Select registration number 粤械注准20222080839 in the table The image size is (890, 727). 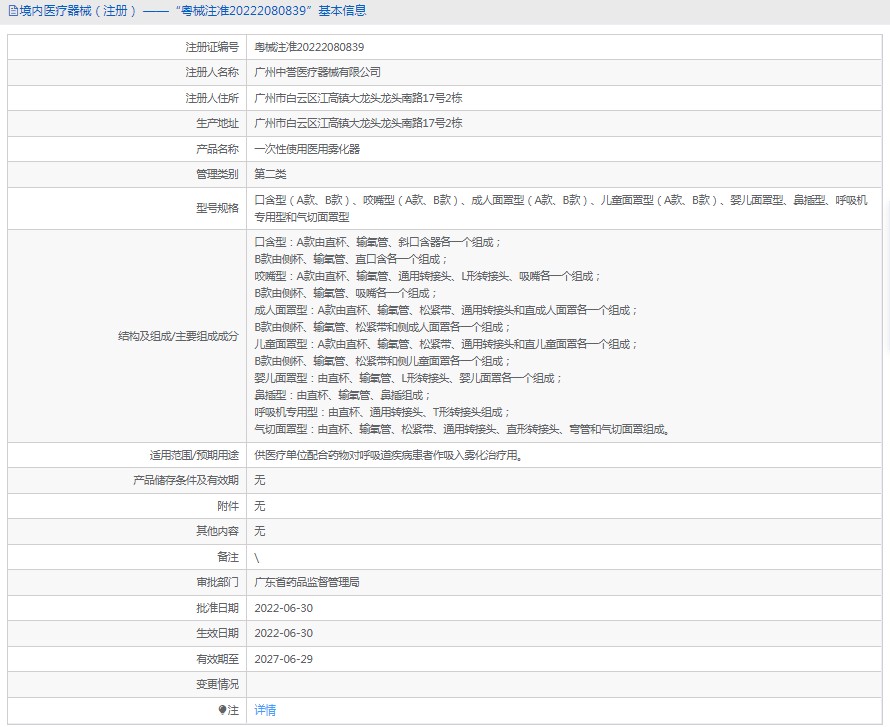click(309, 47)
